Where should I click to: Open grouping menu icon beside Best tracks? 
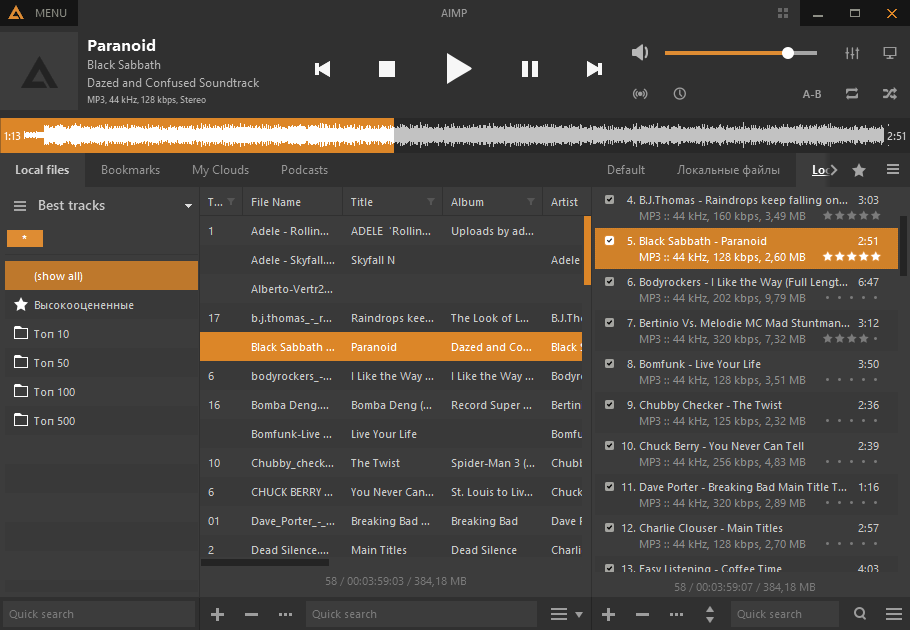click(x=20, y=206)
